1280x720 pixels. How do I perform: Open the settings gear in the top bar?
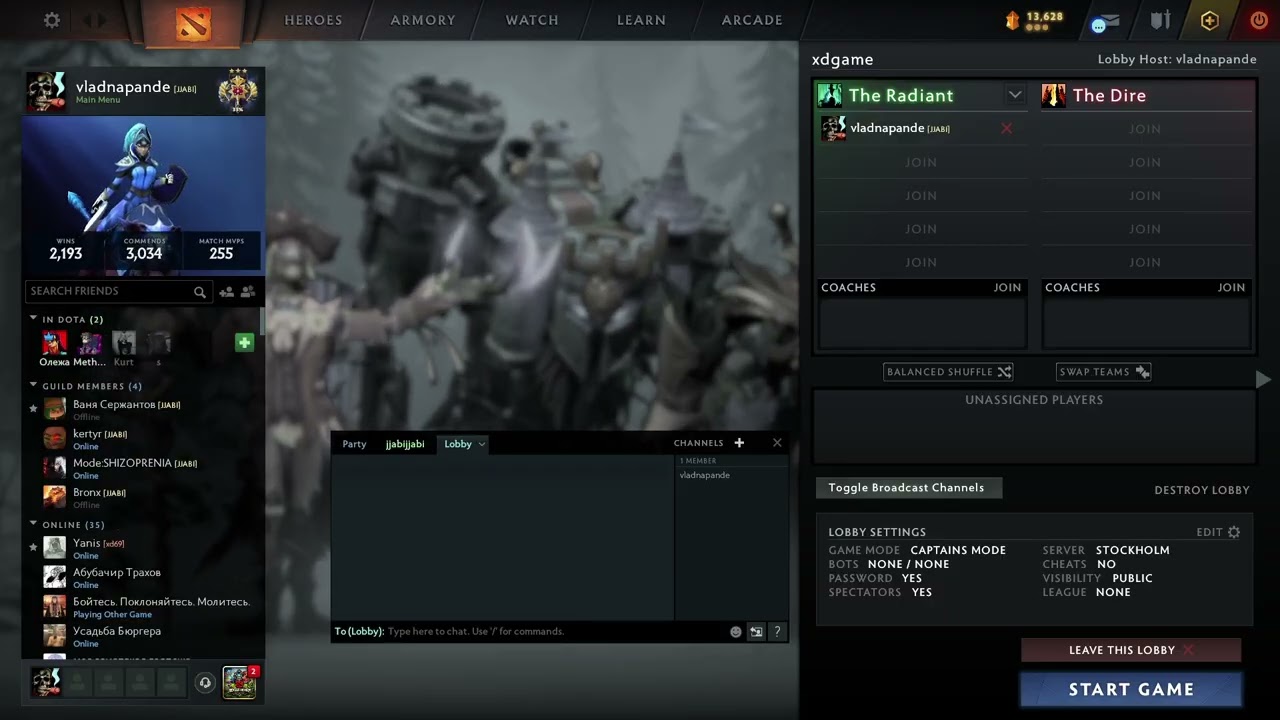tap(52, 20)
